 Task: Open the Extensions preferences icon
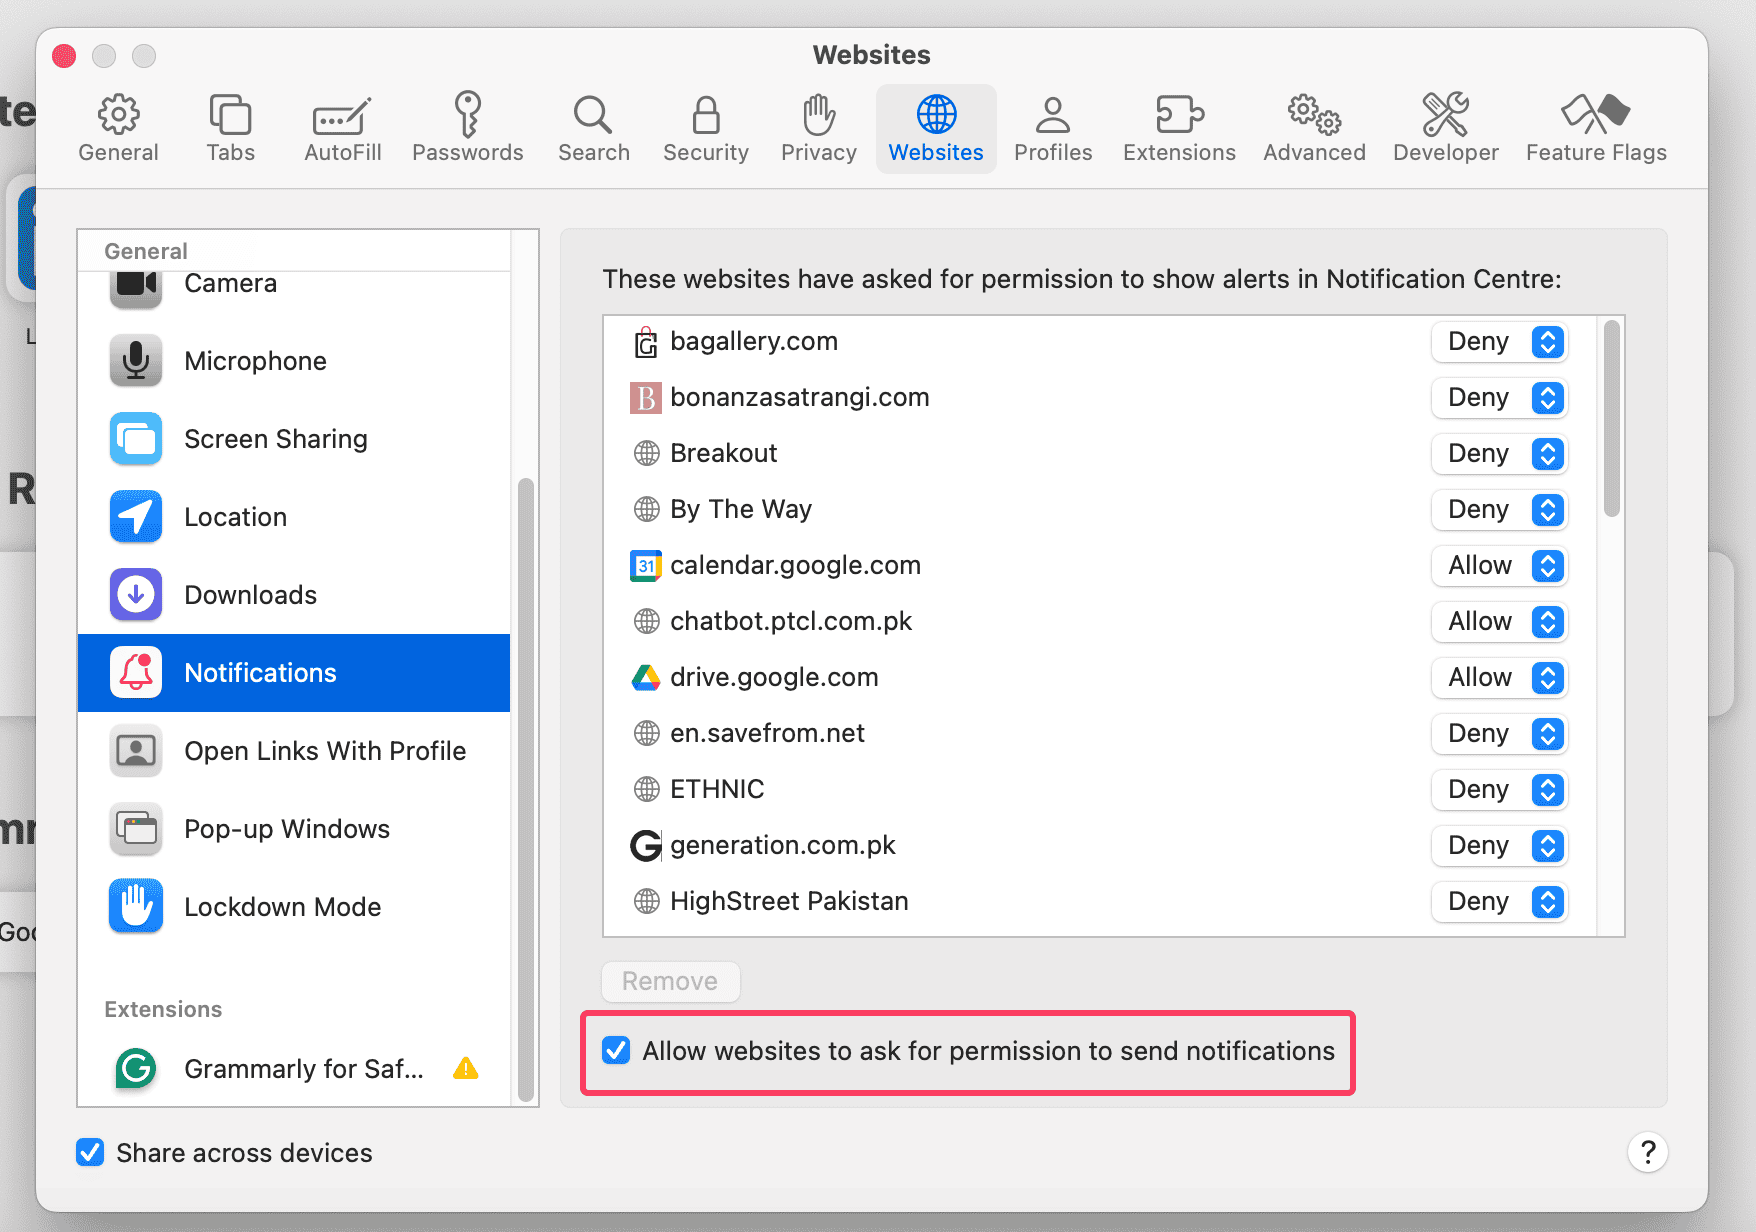[1178, 115]
